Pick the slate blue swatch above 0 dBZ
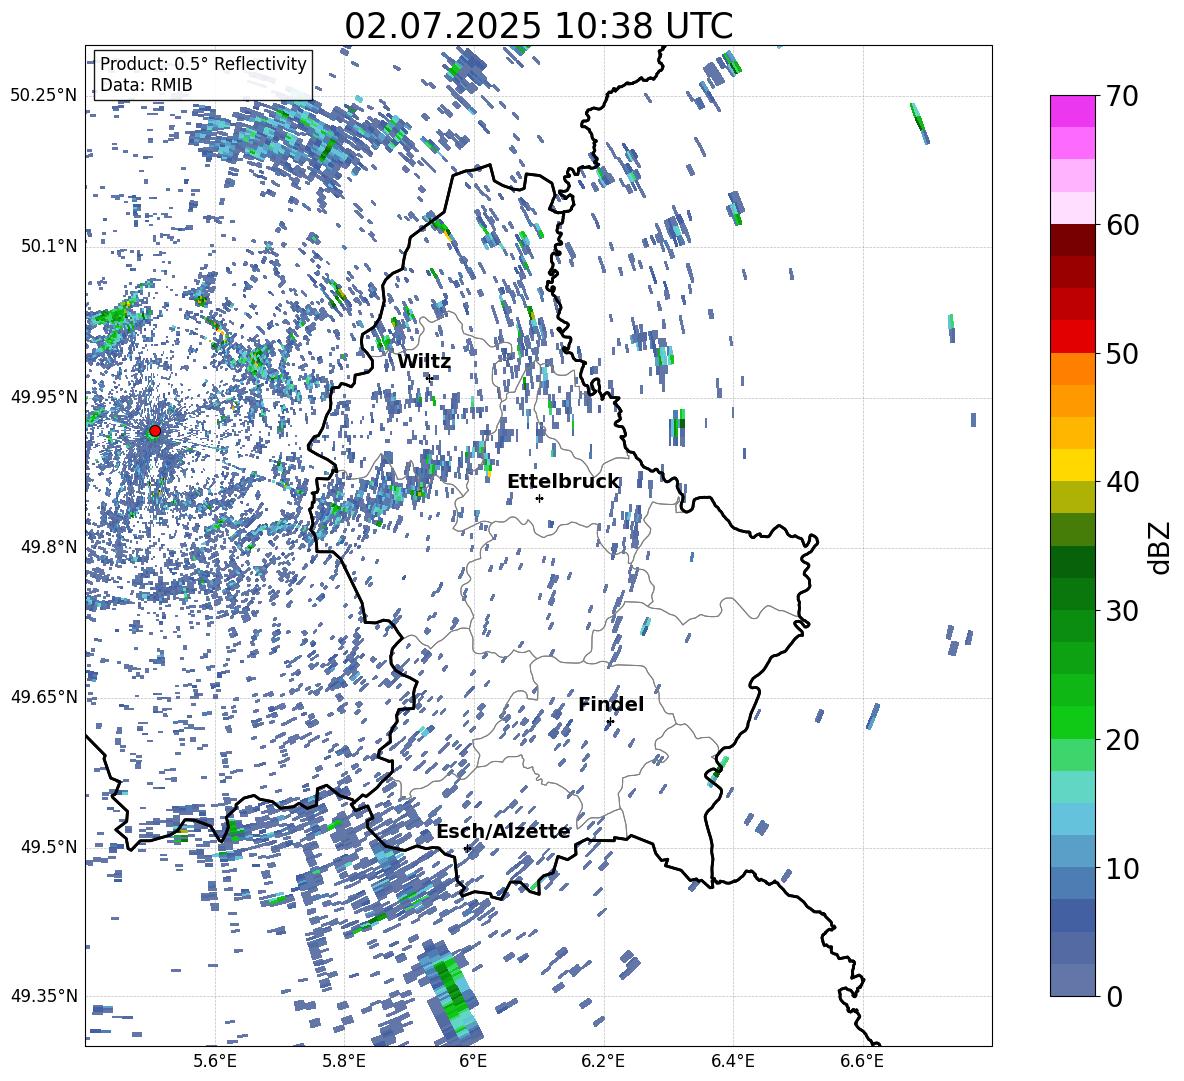 pyautogui.click(x=1073, y=980)
